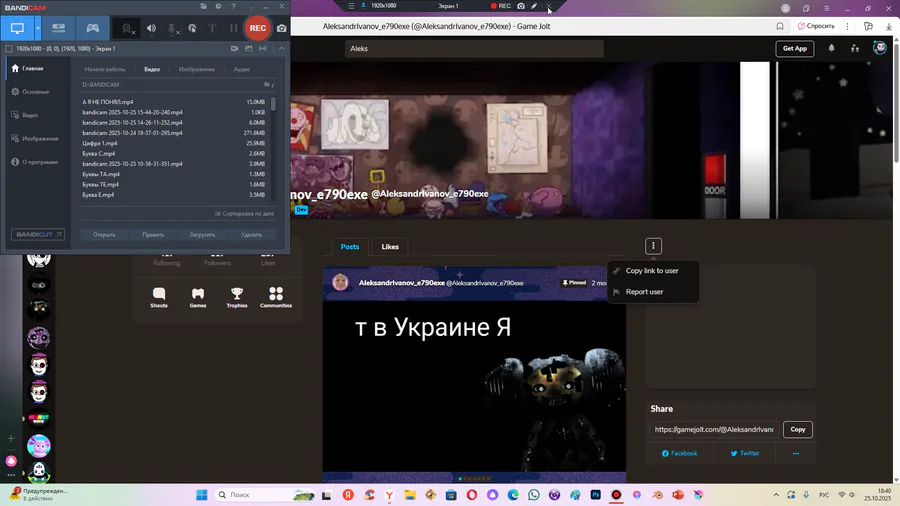Open Основные settings in sidebar
This screenshot has width=900, height=506.
coord(35,92)
